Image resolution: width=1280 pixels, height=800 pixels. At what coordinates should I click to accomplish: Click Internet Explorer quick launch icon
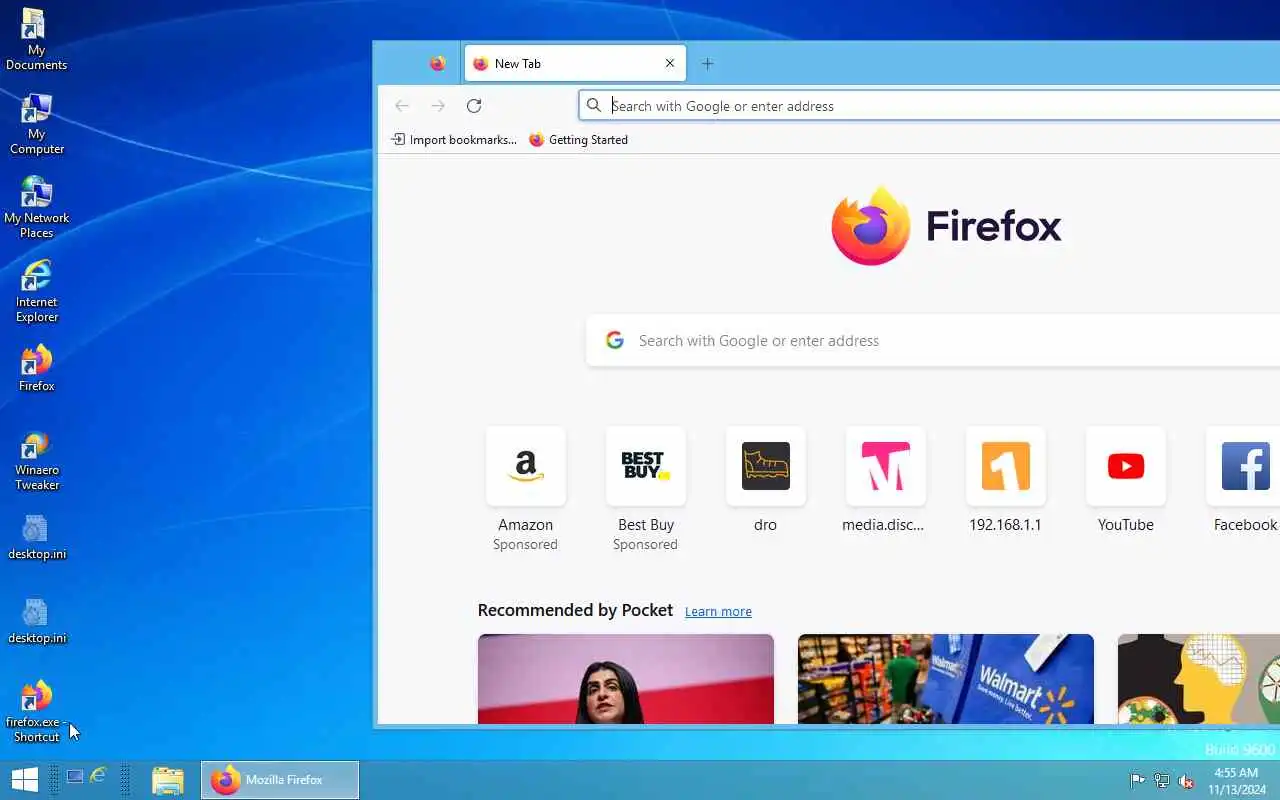(98, 776)
